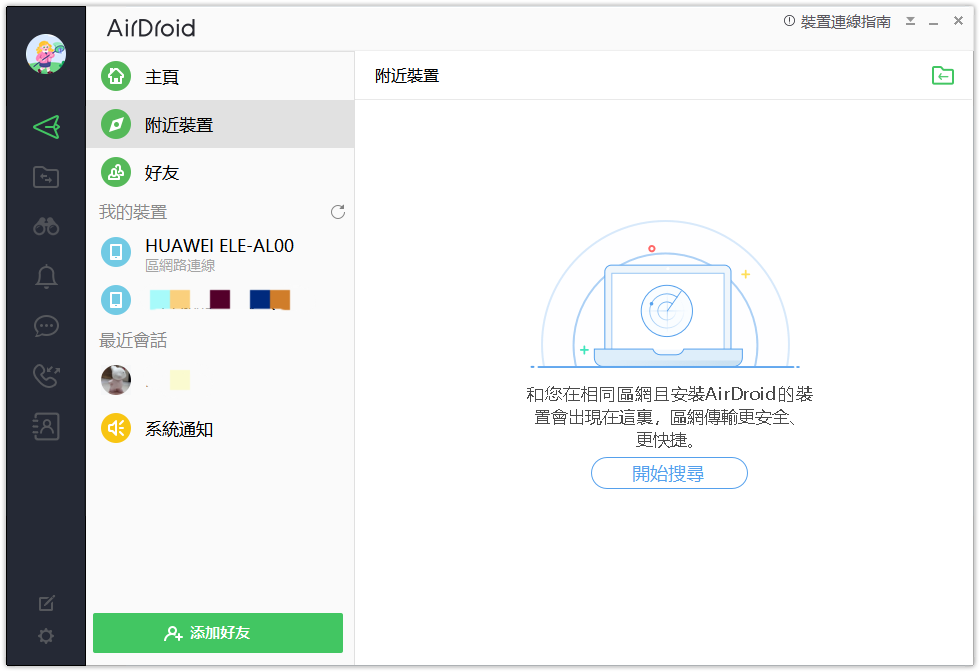
Task: Open remote control binoculars icon
Action: (46, 226)
